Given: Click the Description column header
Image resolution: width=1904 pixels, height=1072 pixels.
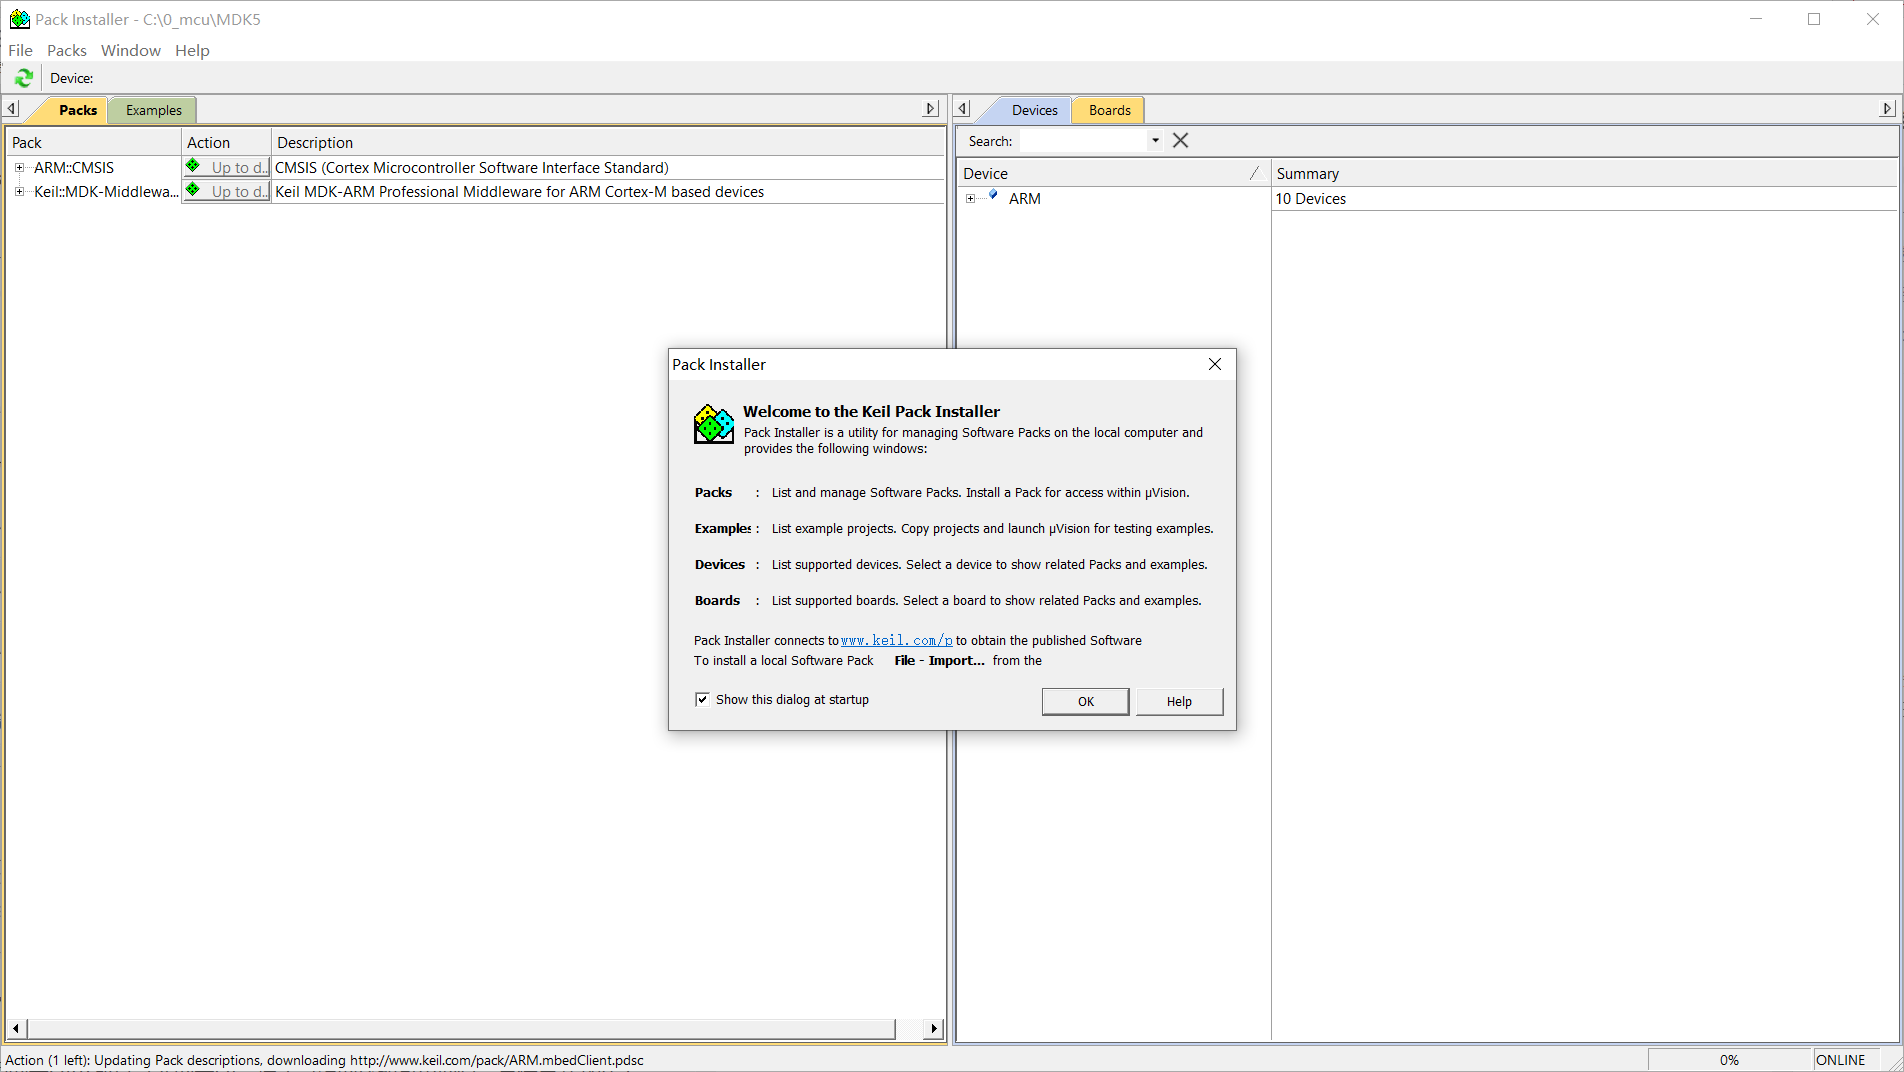Looking at the screenshot, I should tap(608, 143).
